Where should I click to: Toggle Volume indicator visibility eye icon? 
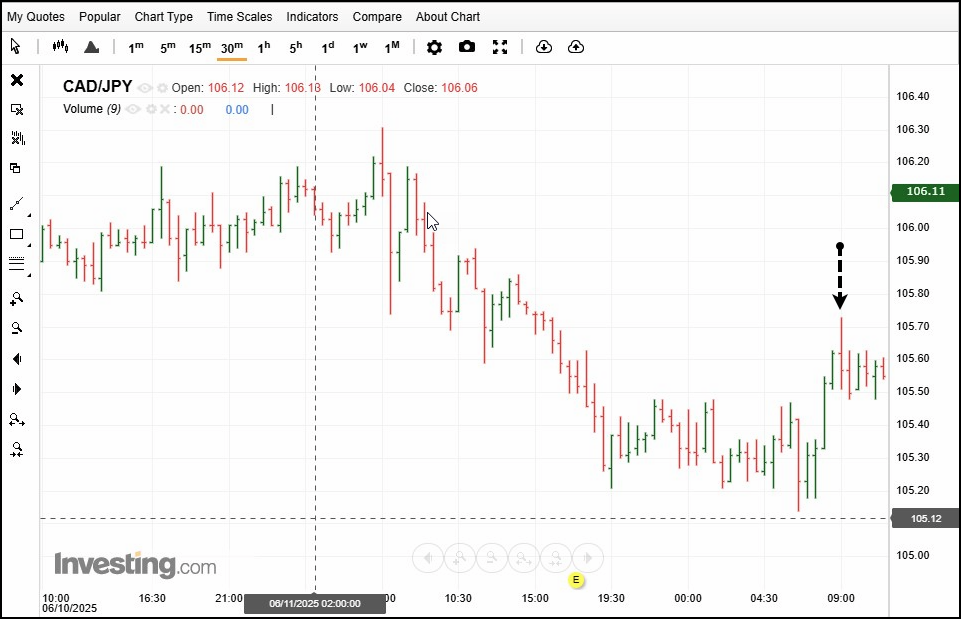[132, 109]
